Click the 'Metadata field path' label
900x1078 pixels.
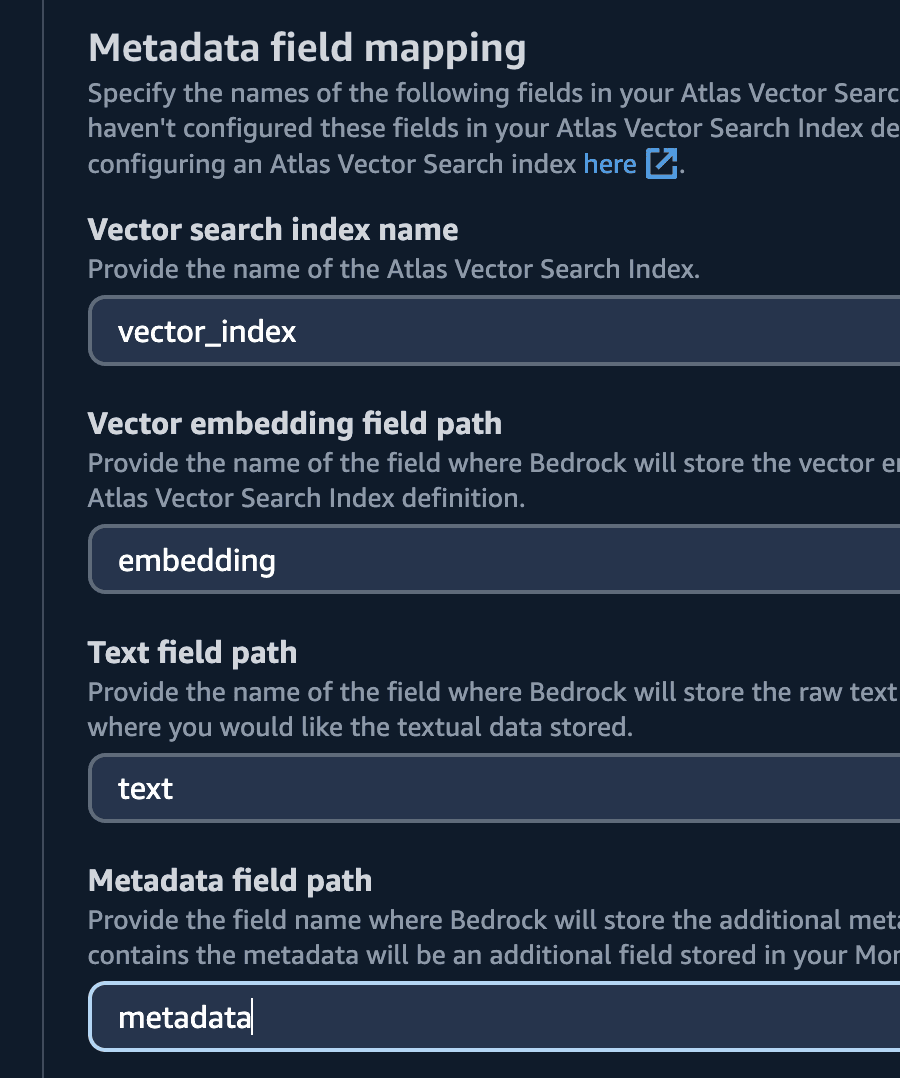coord(232,880)
